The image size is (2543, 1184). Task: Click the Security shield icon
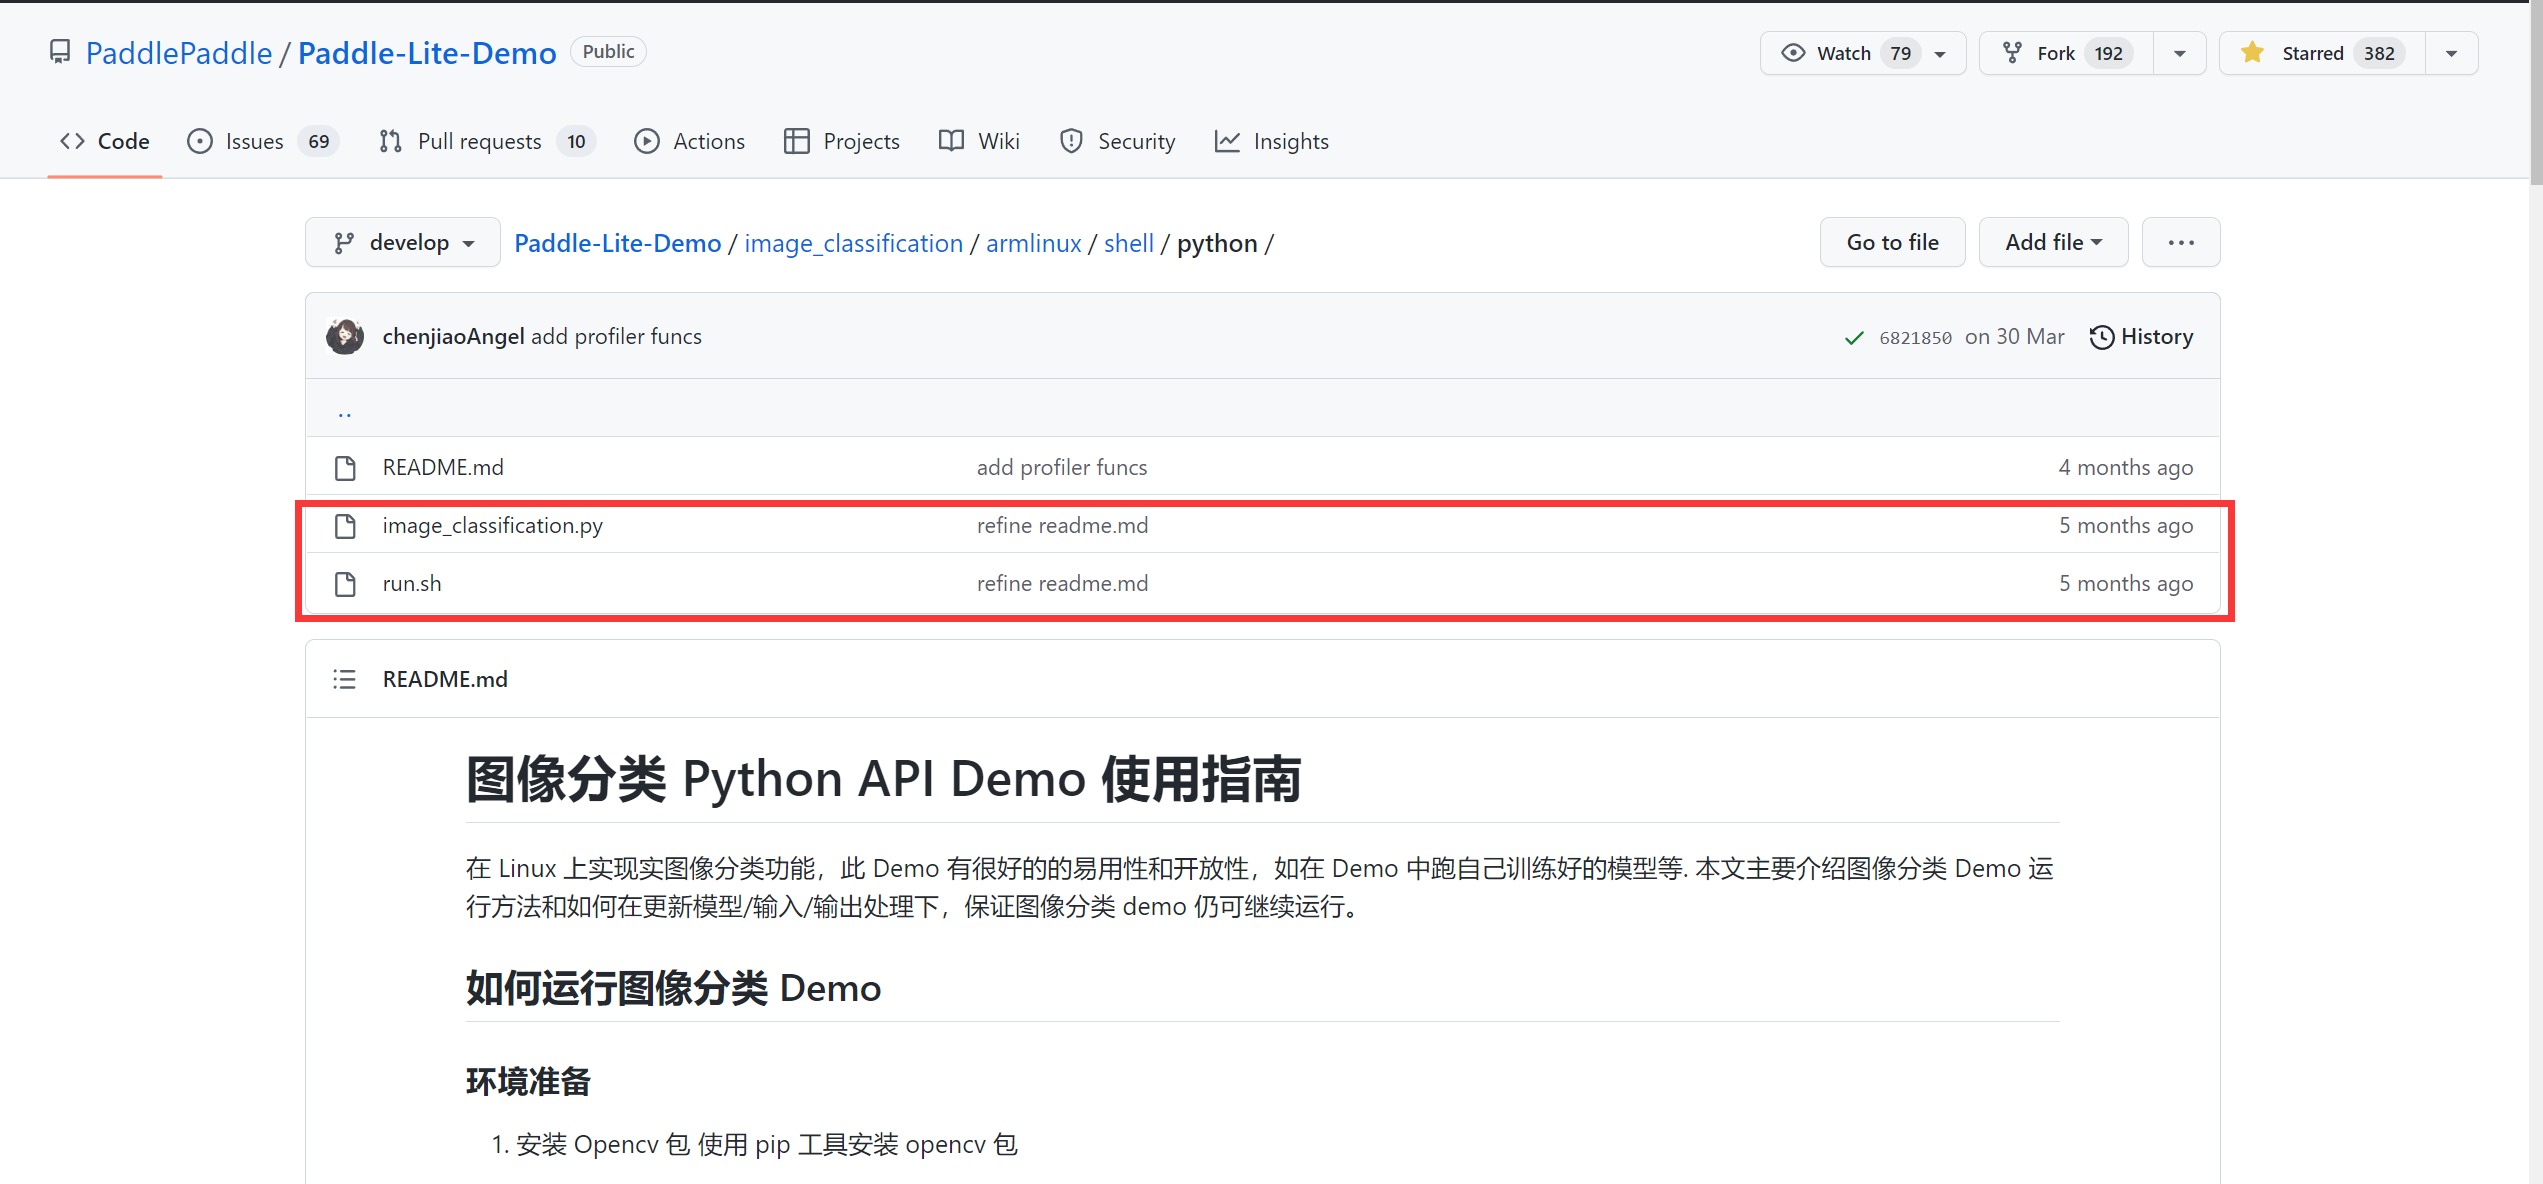click(1071, 141)
